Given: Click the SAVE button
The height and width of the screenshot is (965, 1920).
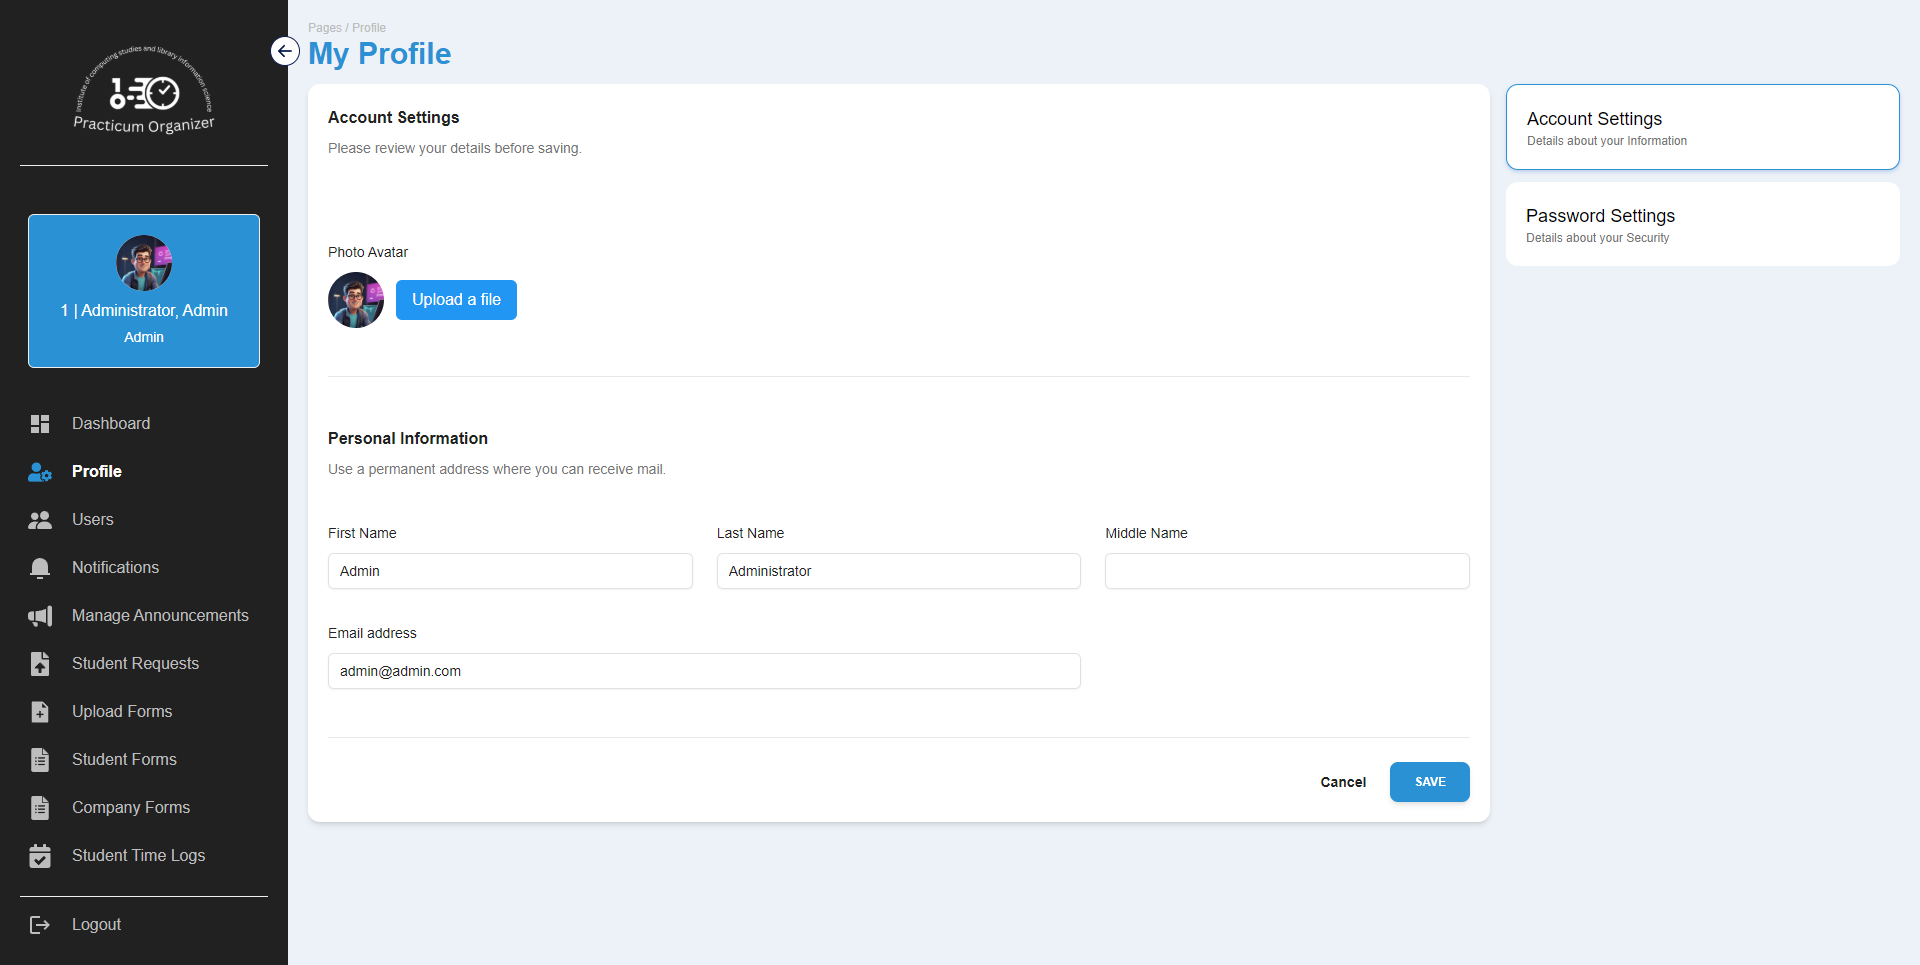Looking at the screenshot, I should [1429, 781].
